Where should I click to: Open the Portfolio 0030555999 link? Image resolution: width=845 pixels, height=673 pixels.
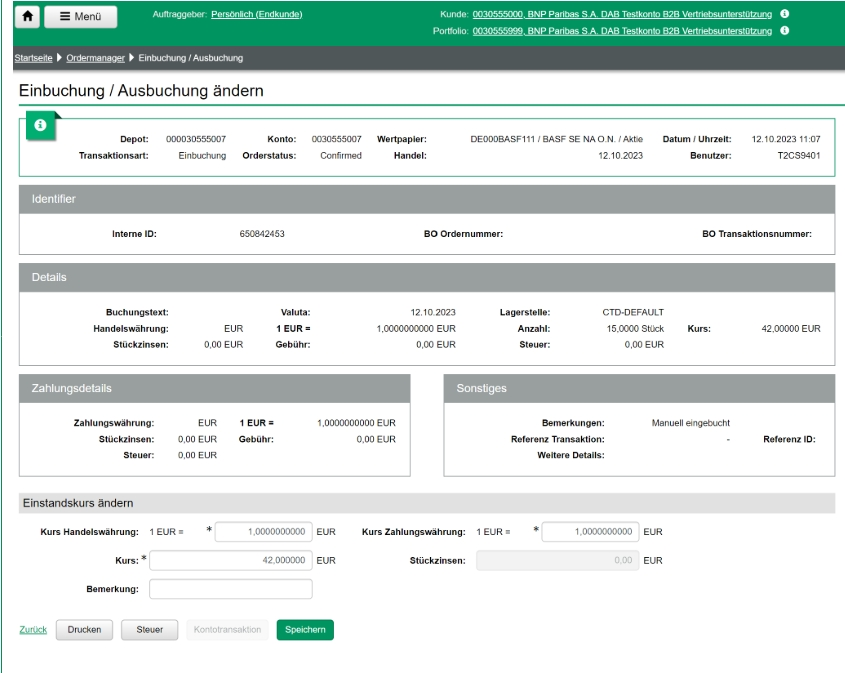[x=622, y=31]
